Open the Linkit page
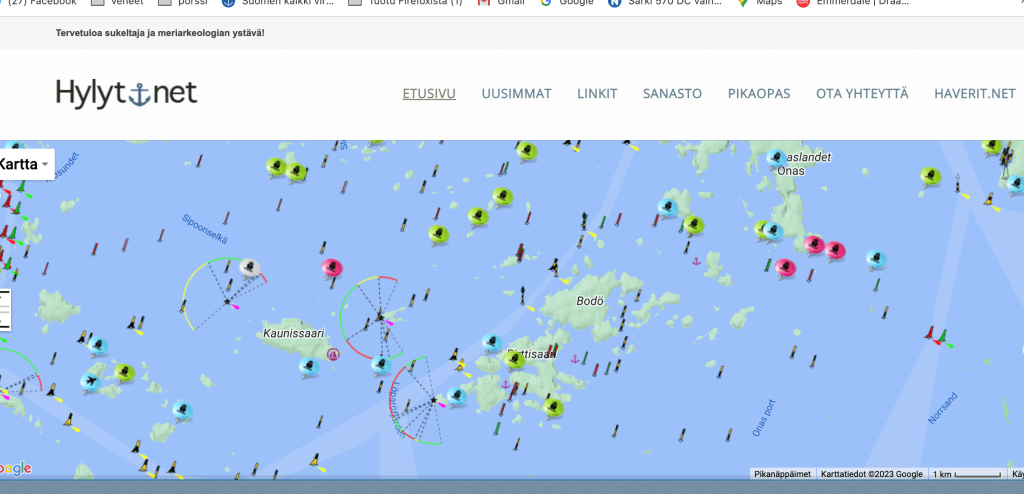 (597, 94)
